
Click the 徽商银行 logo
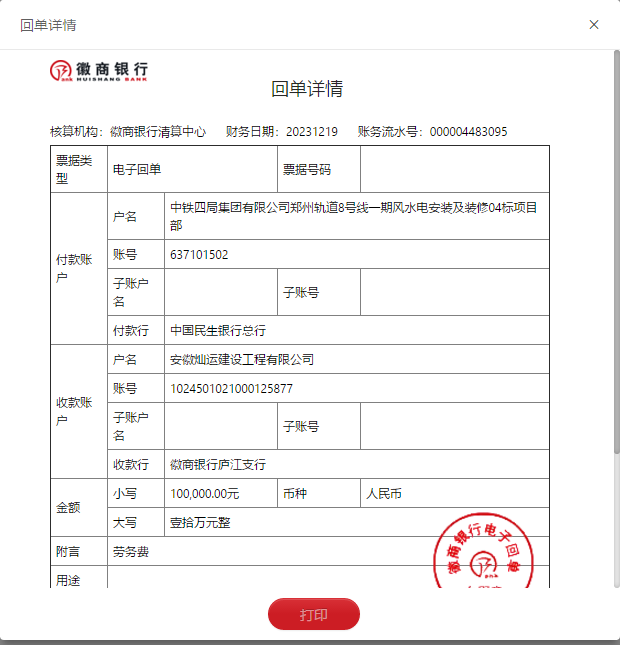[x=99, y=70]
